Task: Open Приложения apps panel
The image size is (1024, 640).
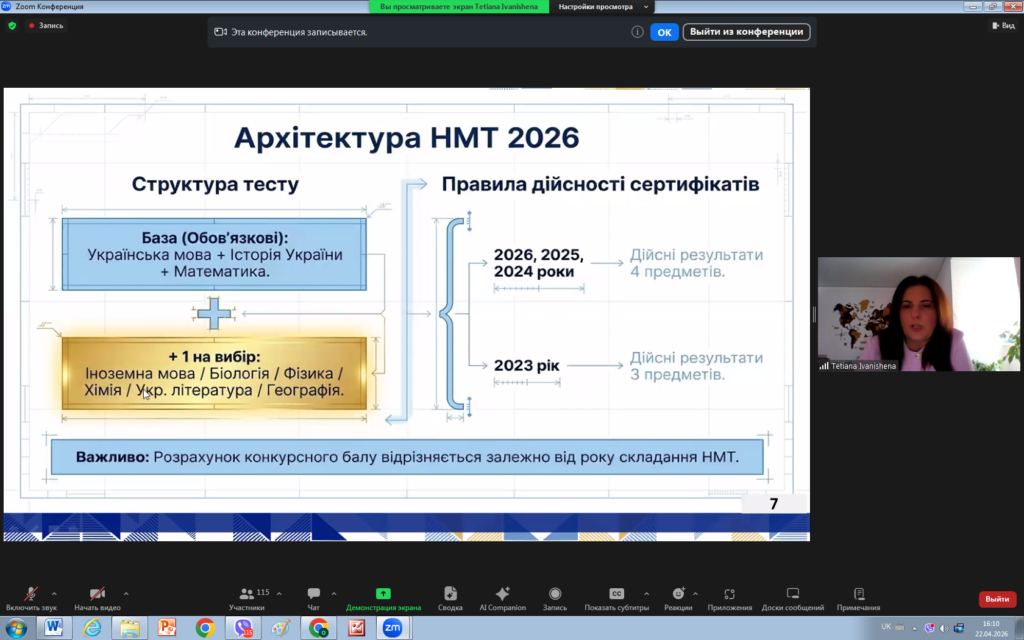Action: pos(729,595)
